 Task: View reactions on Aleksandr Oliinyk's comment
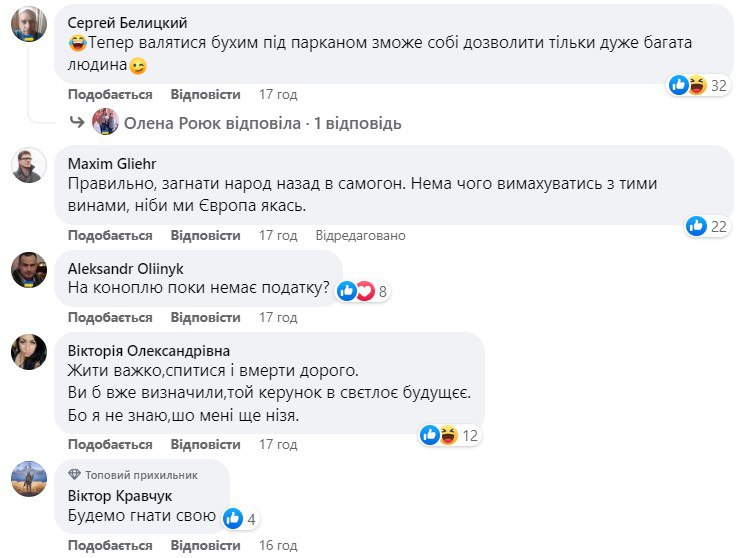tap(362, 291)
